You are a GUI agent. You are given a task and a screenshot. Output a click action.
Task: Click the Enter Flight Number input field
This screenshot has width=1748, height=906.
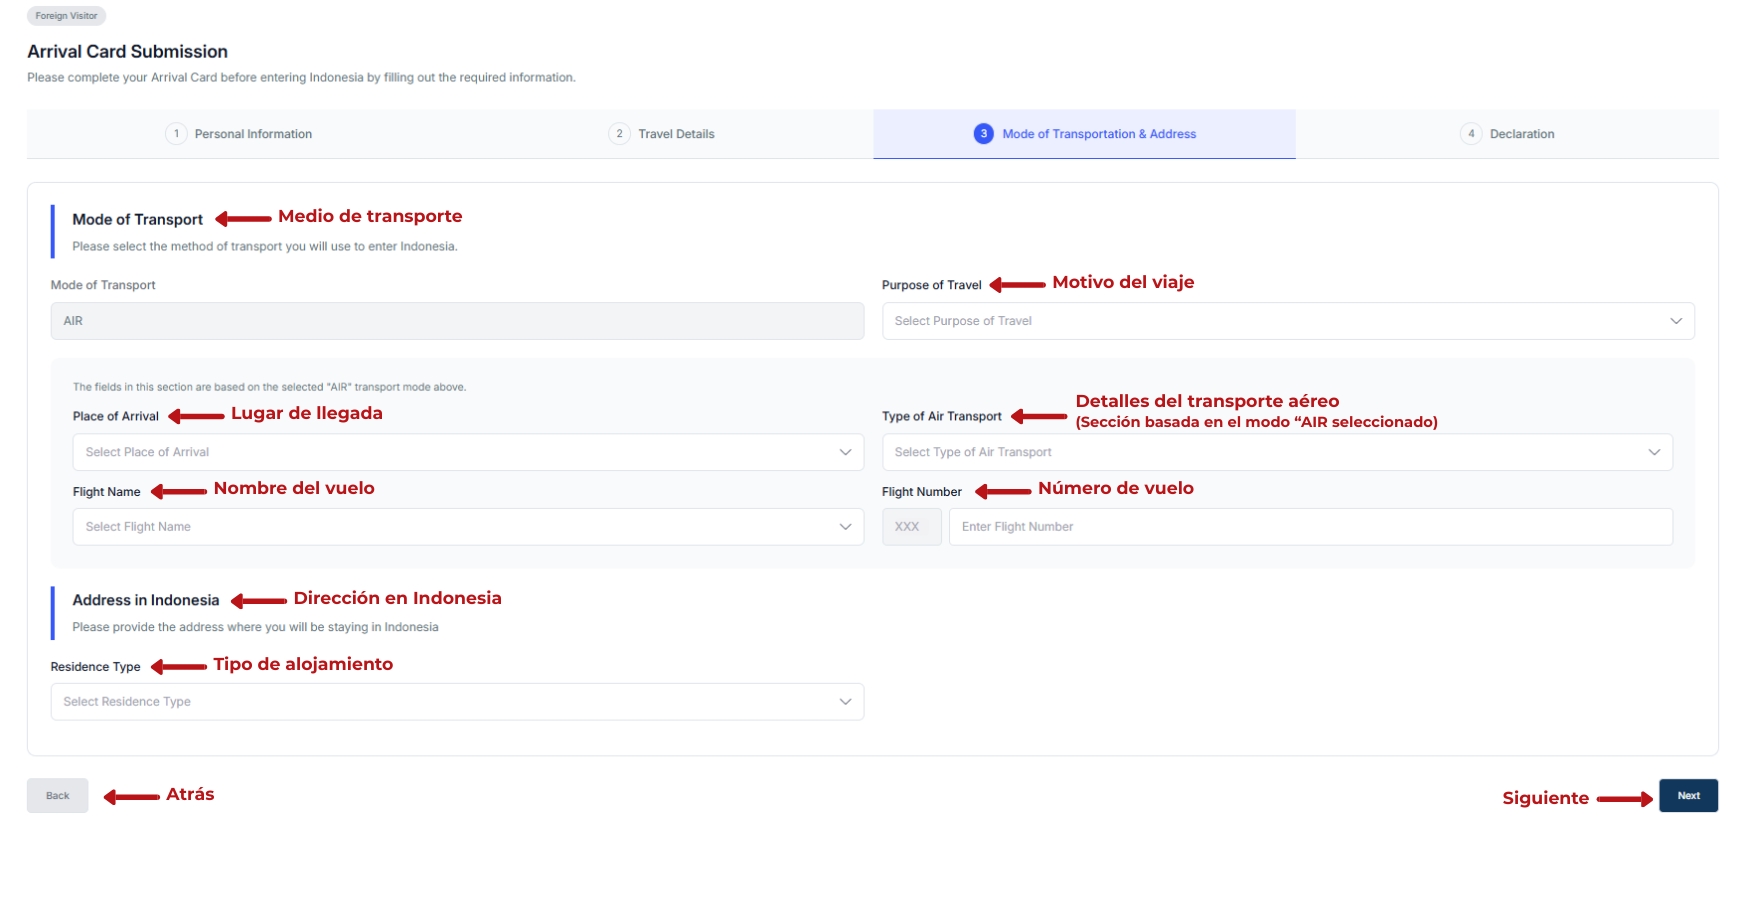point(1310,527)
